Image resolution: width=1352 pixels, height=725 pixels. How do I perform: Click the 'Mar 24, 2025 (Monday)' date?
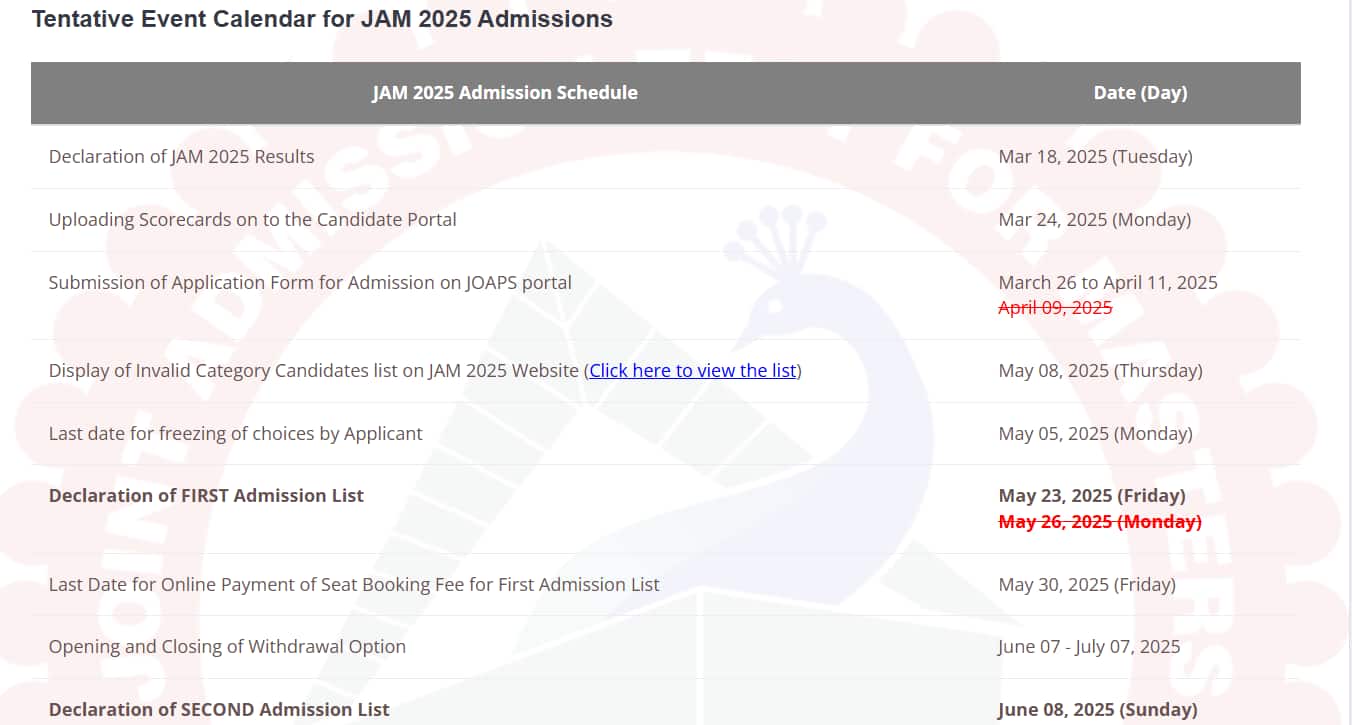point(1094,219)
